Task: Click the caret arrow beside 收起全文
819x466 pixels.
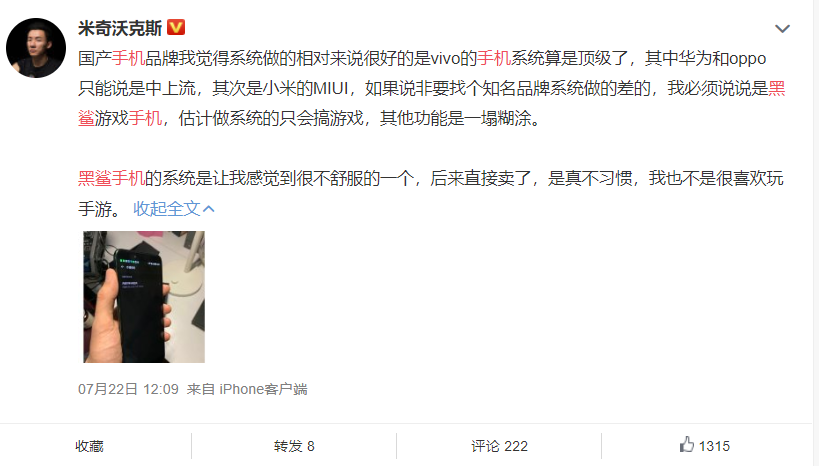Action: 208,209
